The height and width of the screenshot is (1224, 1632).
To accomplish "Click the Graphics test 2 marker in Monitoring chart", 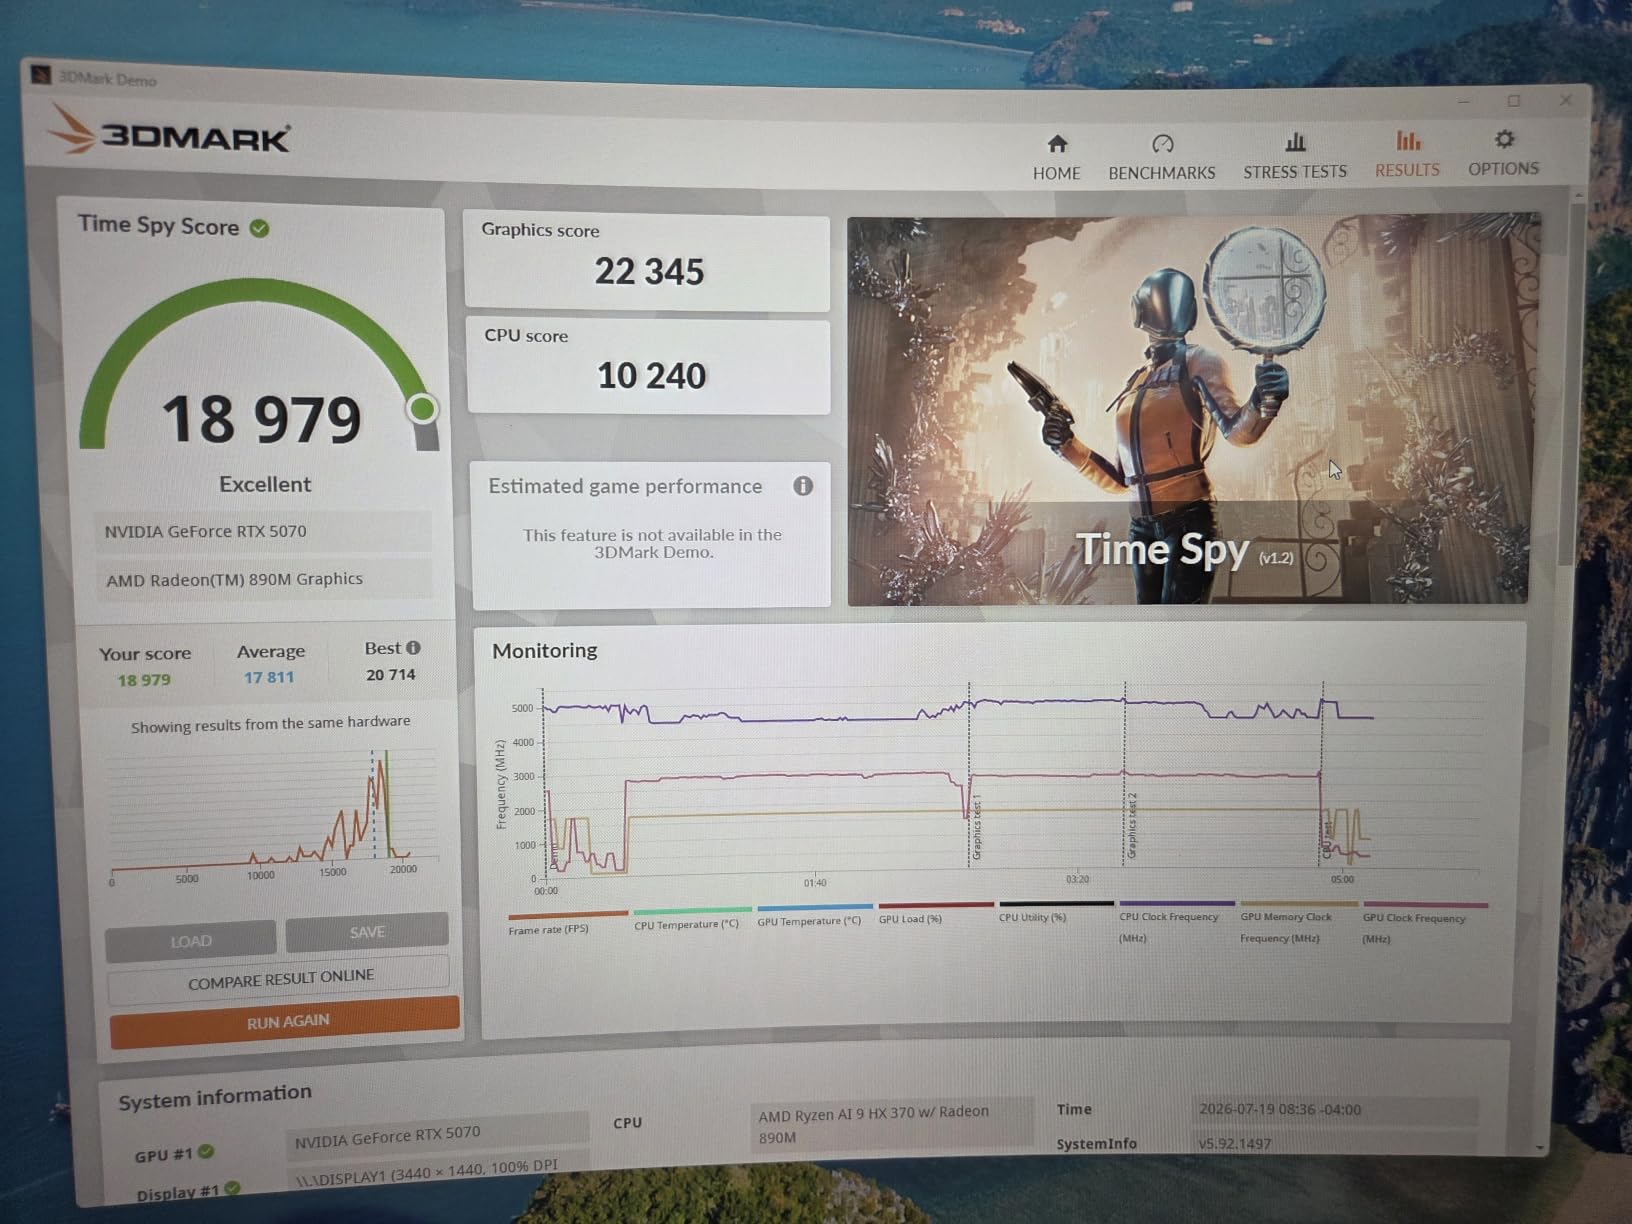I will click(x=1132, y=825).
